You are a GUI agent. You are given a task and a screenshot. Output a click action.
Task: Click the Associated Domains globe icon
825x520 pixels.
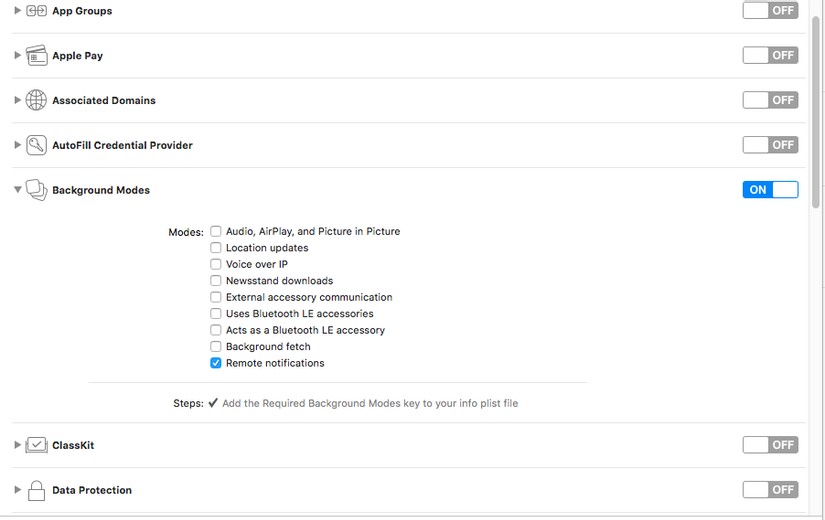[36, 100]
